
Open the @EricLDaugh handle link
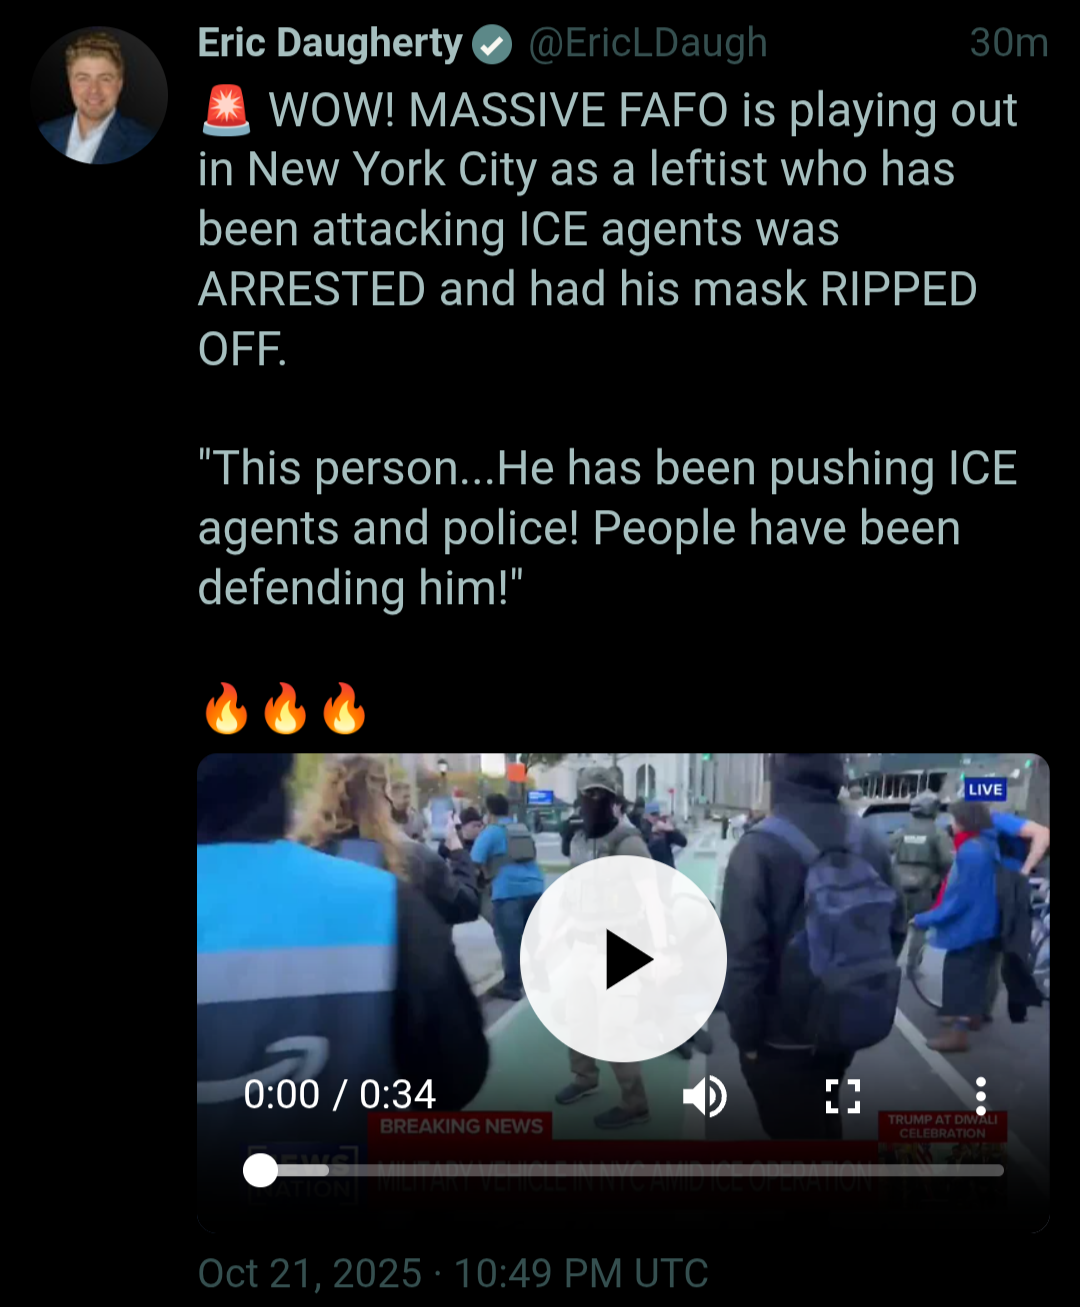point(648,43)
